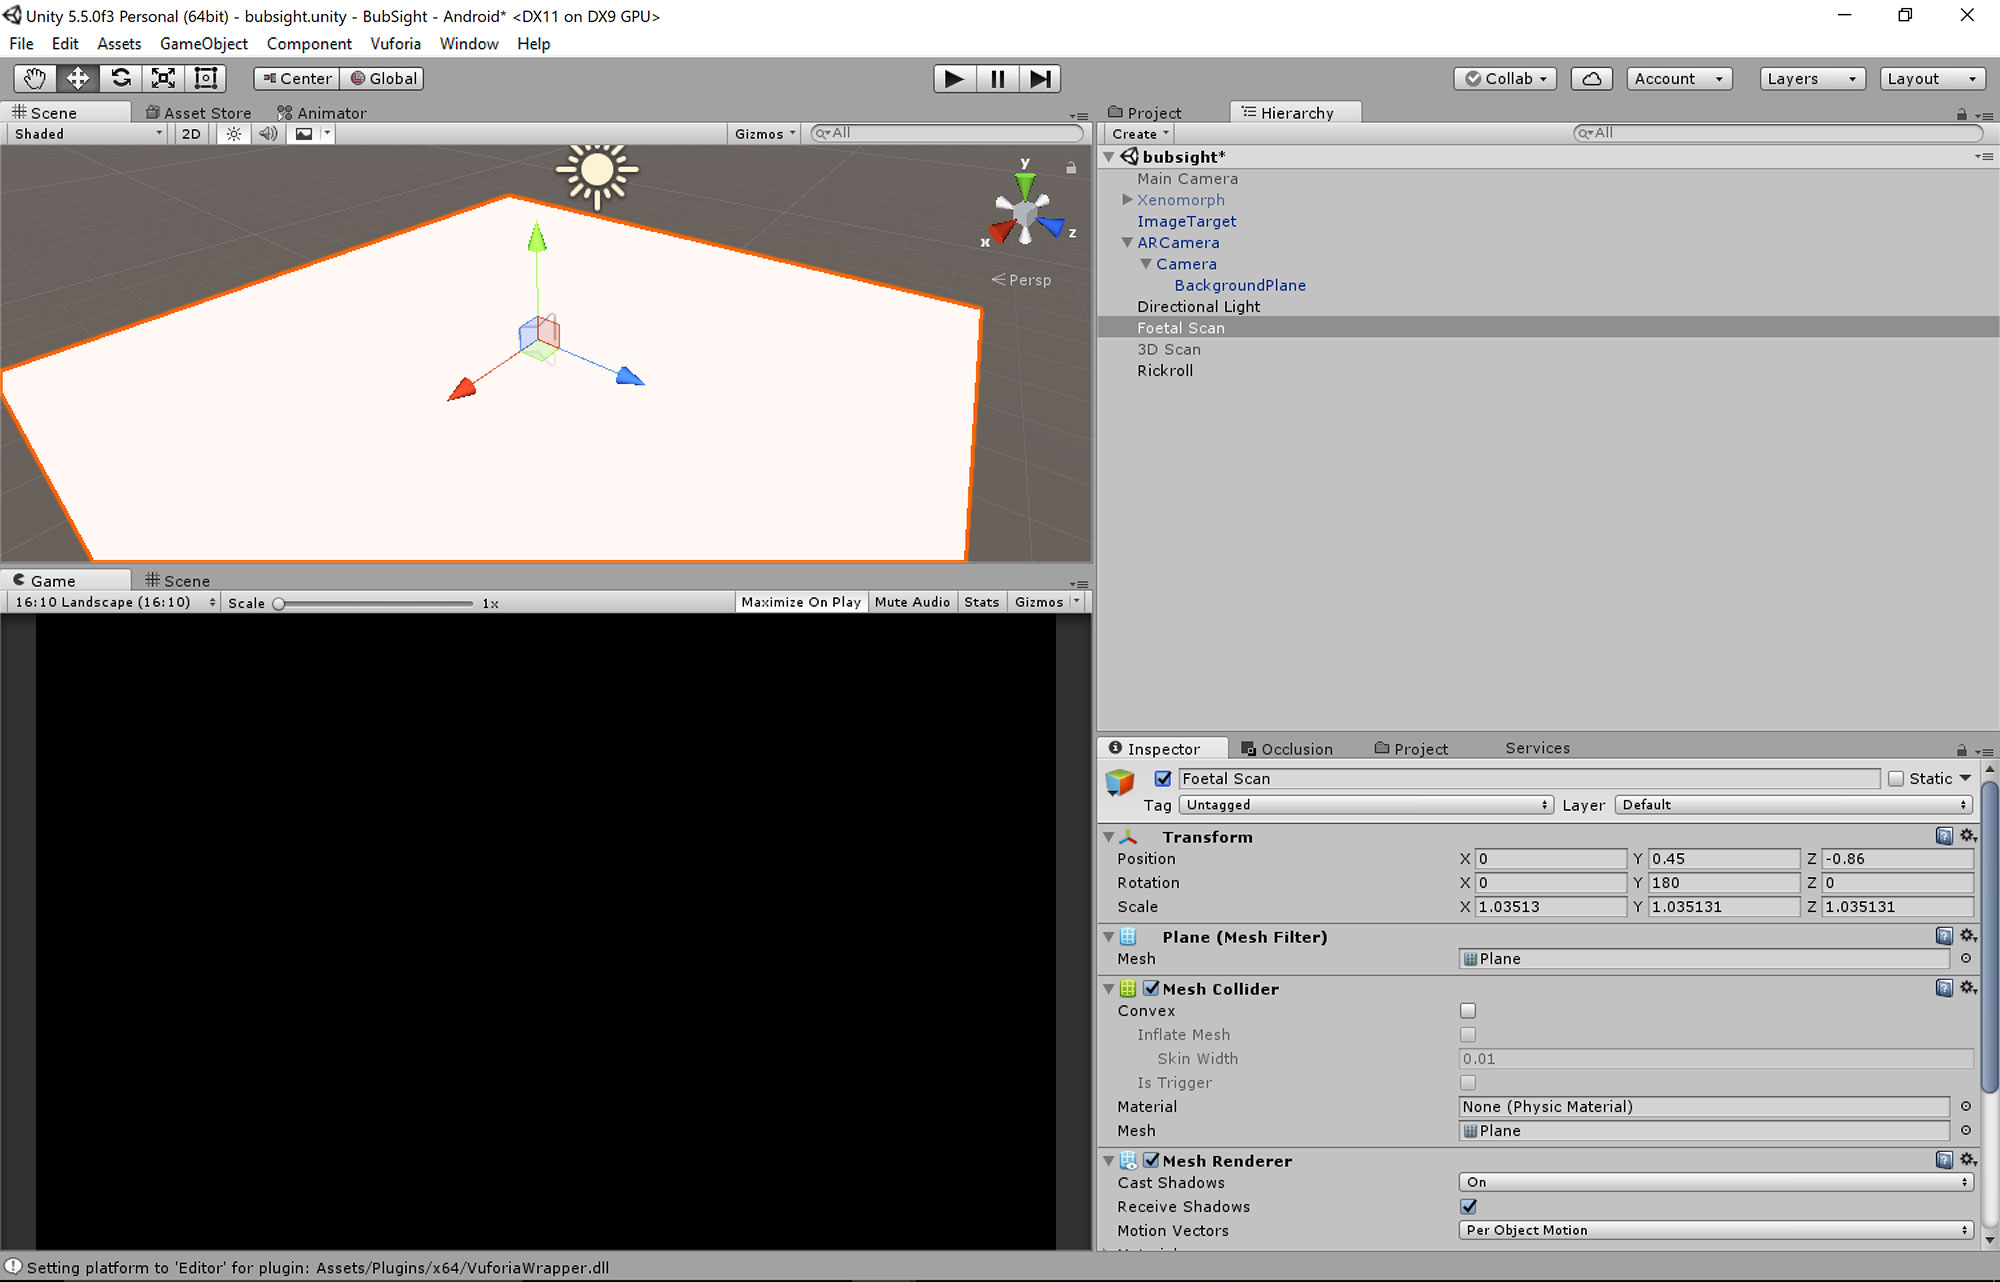Screen dimensions: 2000x1282
Task: Select the Scale tool icon
Action: (x=163, y=78)
